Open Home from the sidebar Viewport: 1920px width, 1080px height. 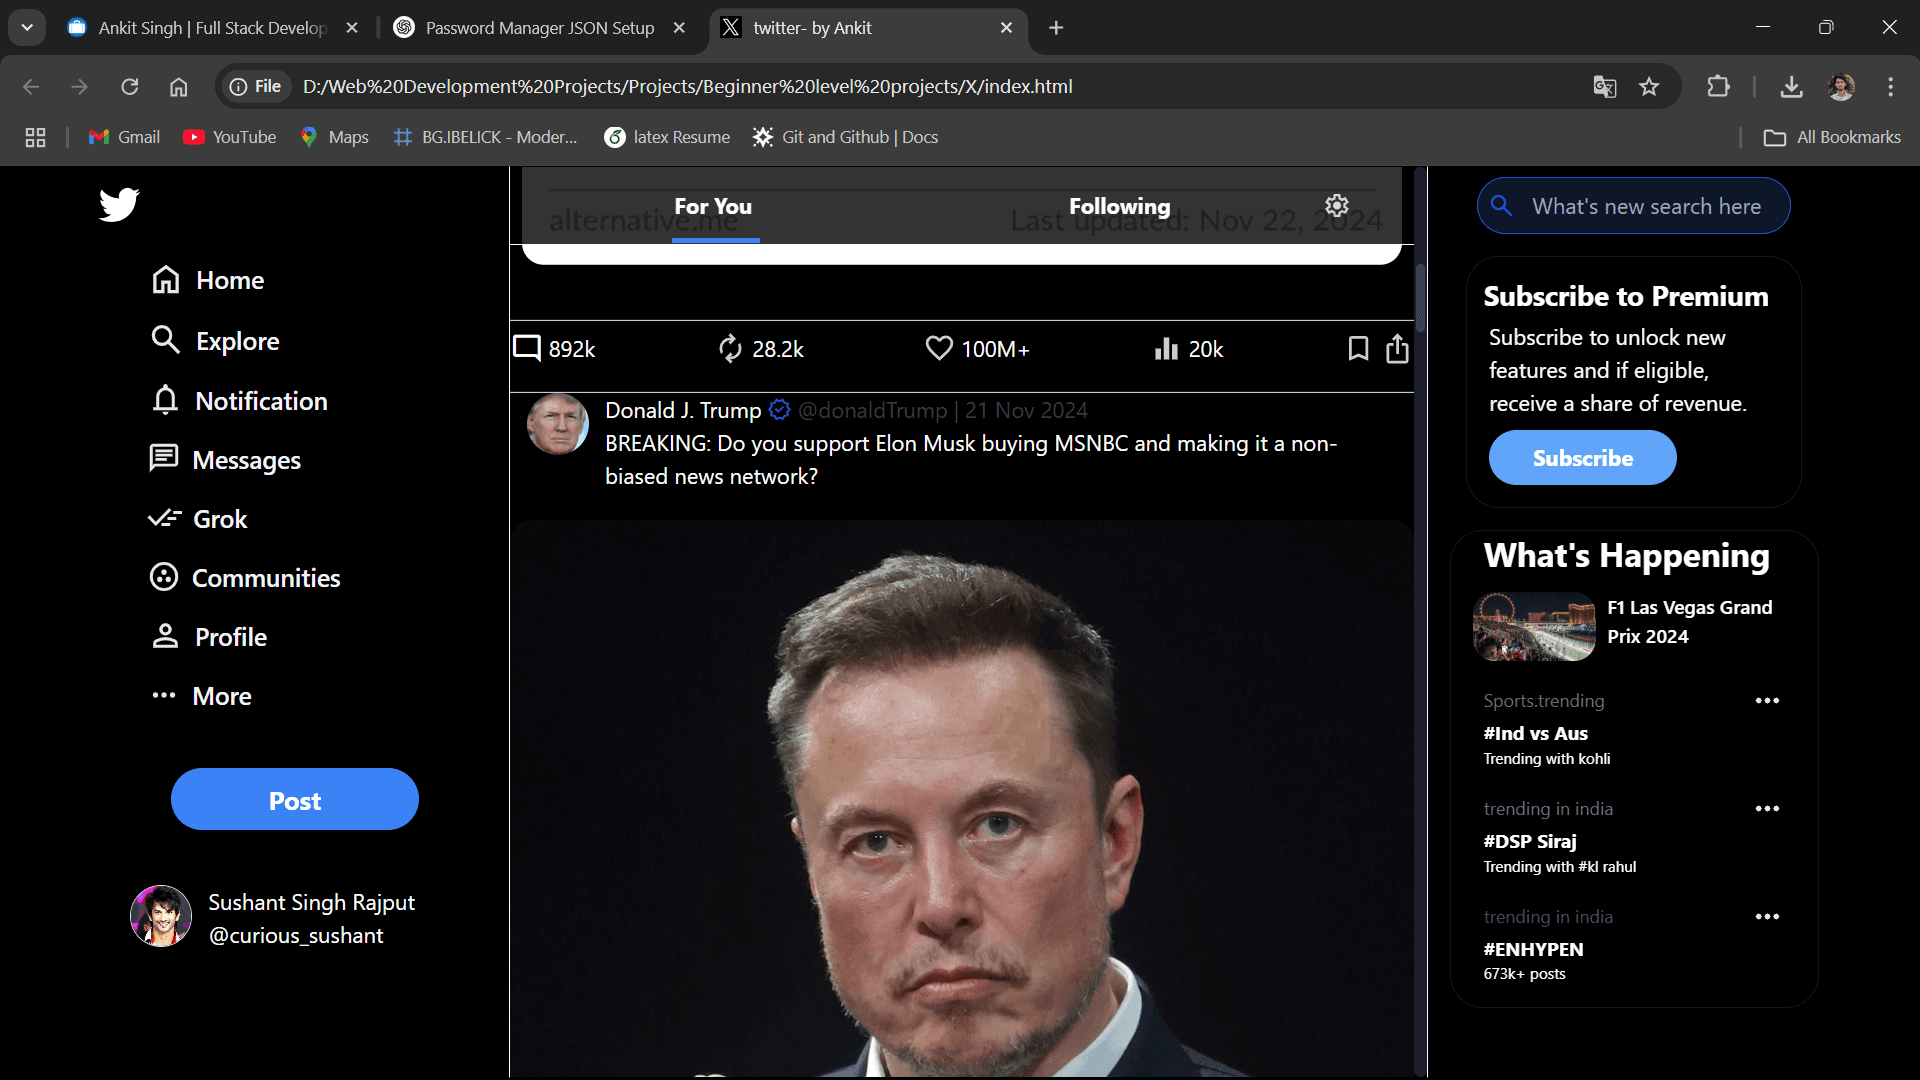208,280
